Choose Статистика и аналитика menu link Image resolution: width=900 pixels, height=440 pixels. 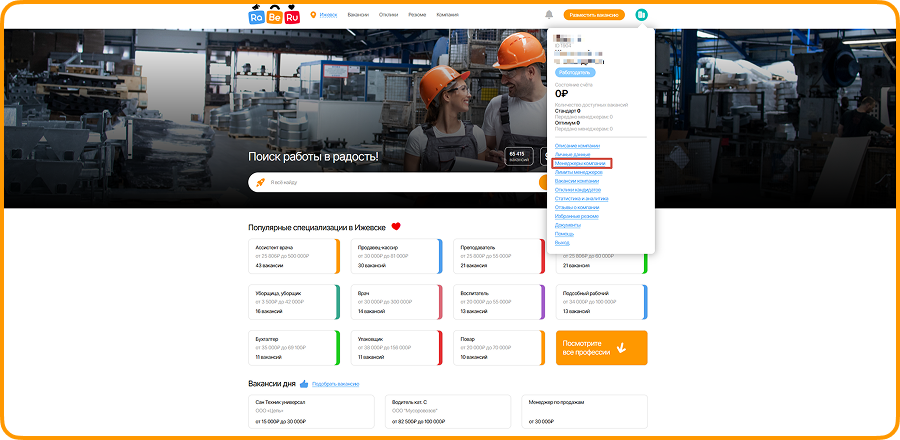(x=581, y=198)
